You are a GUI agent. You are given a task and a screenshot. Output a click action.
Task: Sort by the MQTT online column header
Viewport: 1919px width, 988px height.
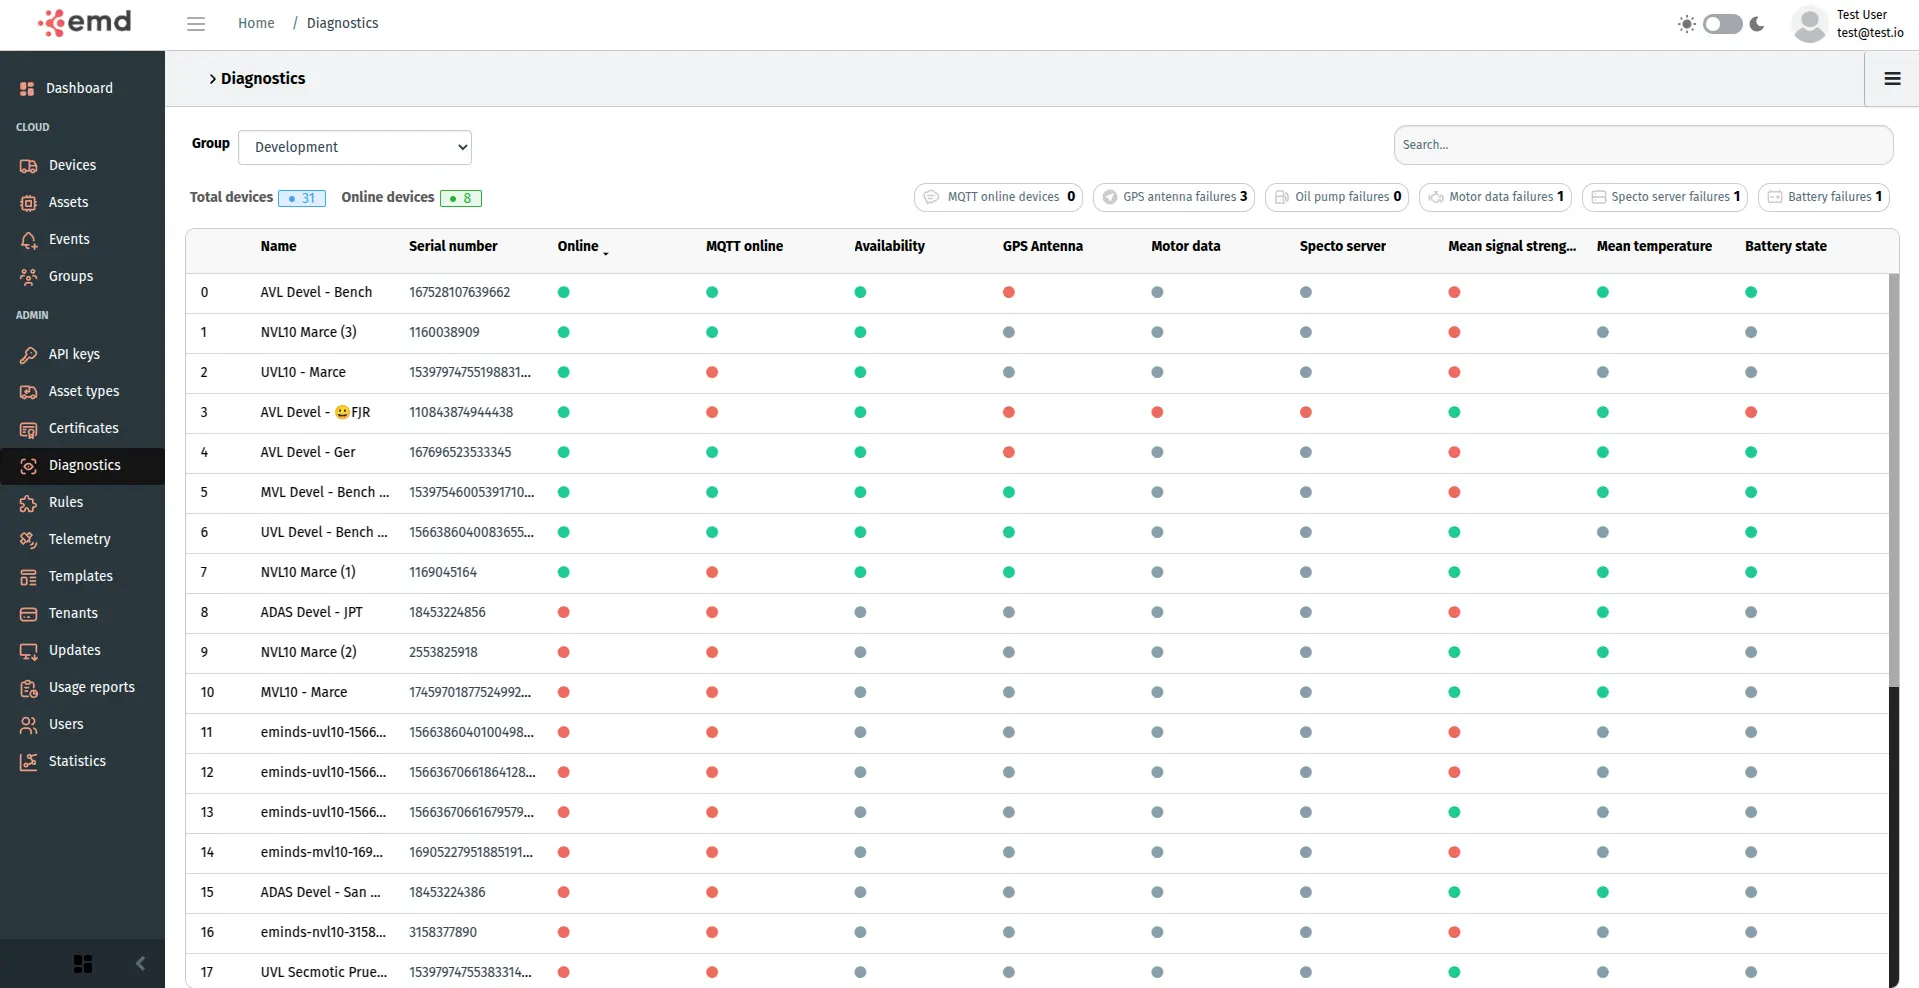[744, 246]
